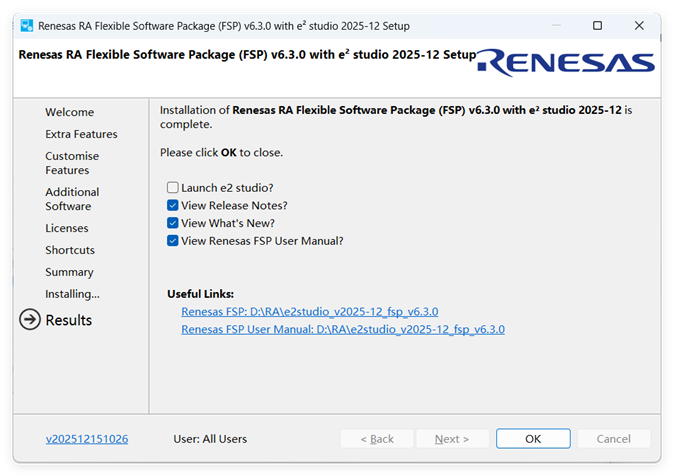Screen dimensions: 674x476
Task: Close the setup window
Action: tap(639, 26)
